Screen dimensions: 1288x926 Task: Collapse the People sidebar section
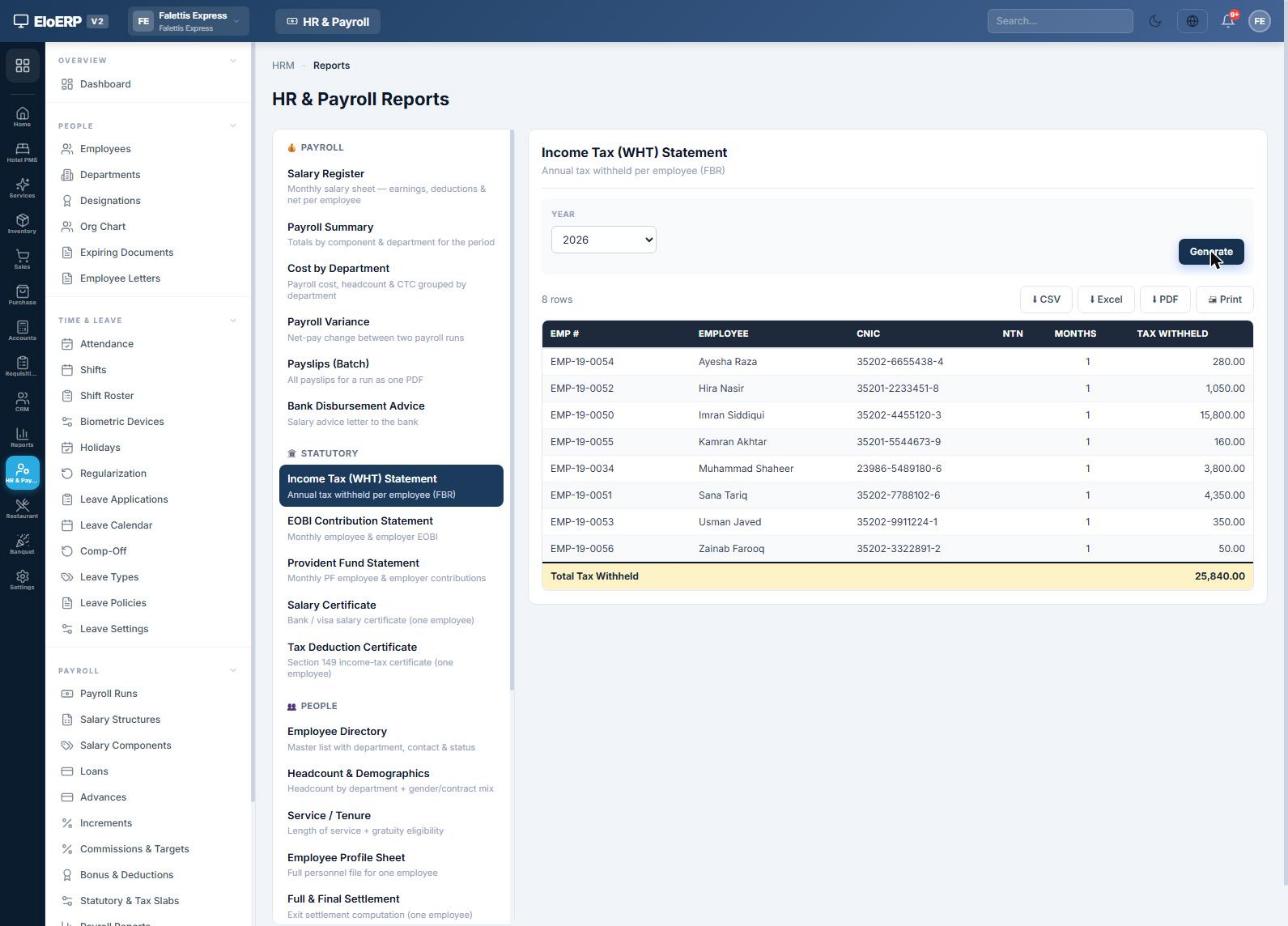point(233,126)
